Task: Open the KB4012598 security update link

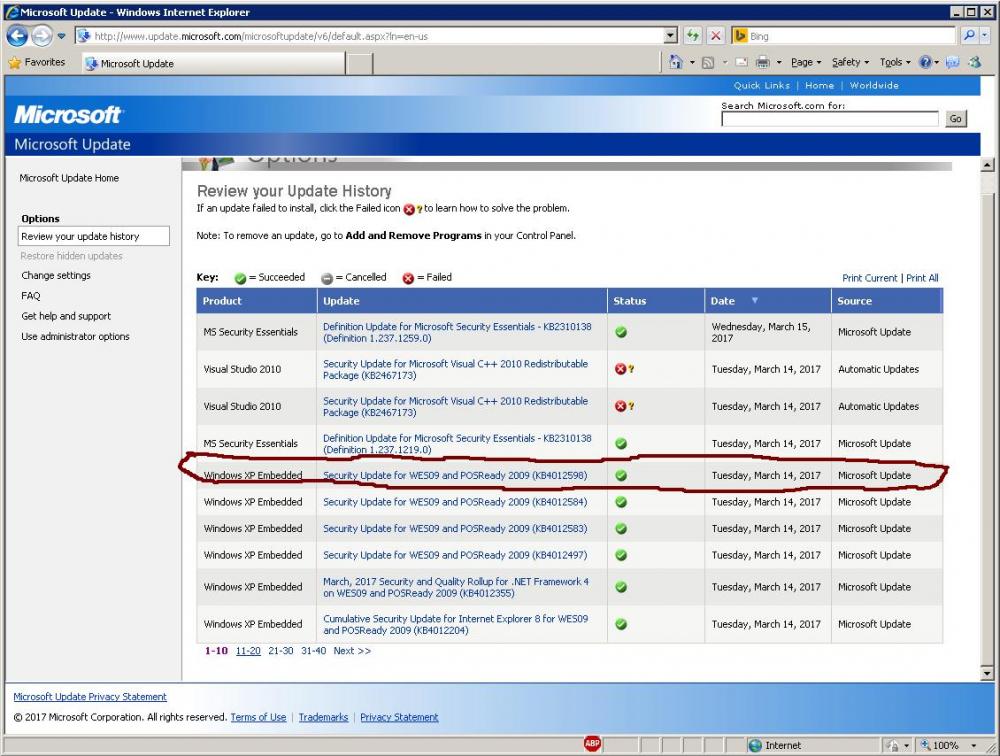Action: (455, 476)
